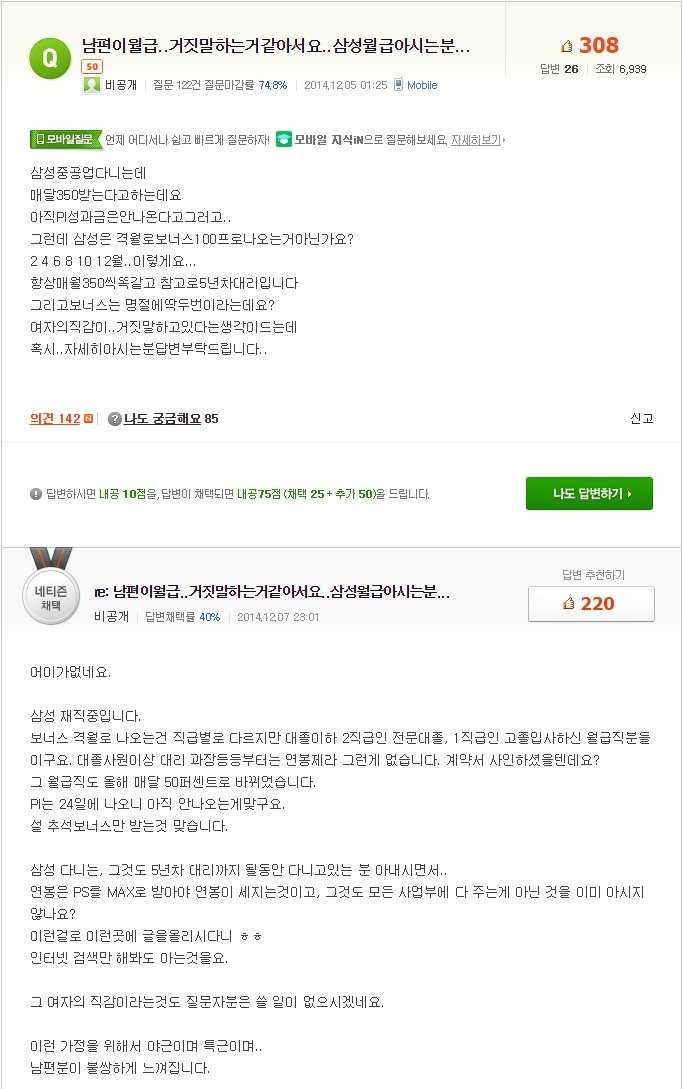Click the green Q question icon

pyautogui.click(x=50, y=58)
